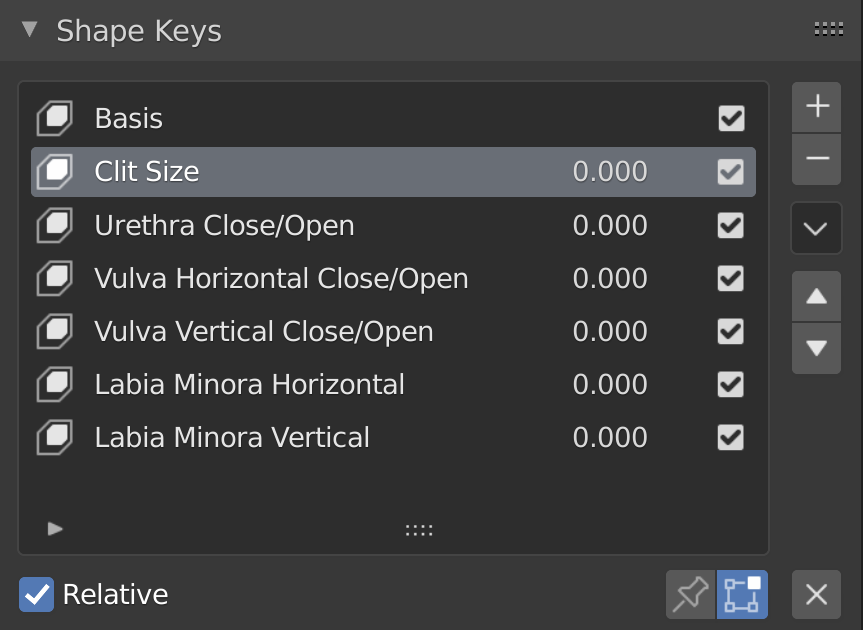This screenshot has height=630, width=863.
Task: Collapse the Shape Keys panel
Action: click(30, 30)
